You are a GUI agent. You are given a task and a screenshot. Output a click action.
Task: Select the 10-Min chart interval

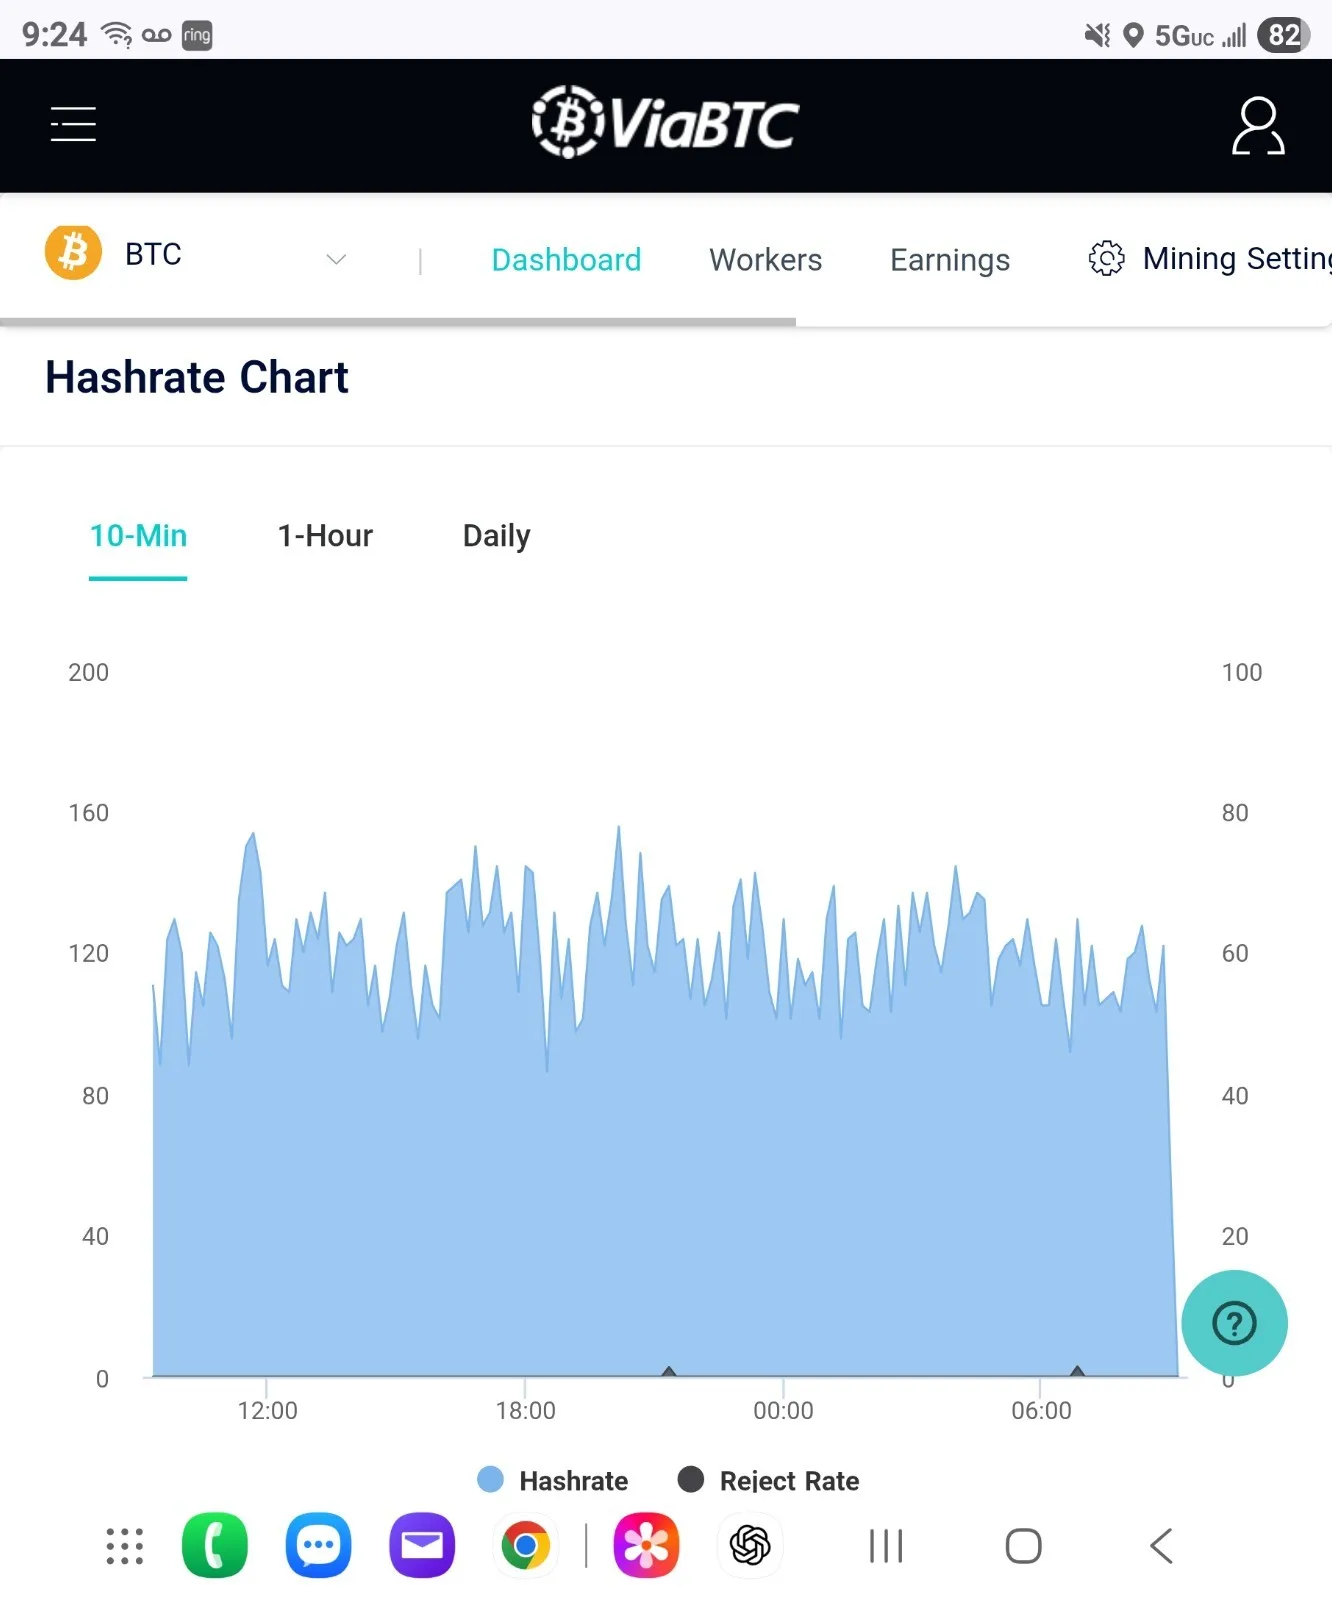(138, 536)
